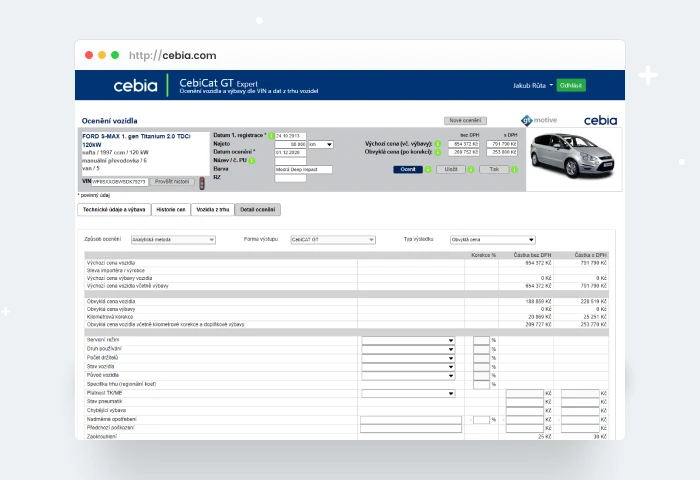Click the Obvyklá cena s DPH value field
The height and width of the screenshot is (480, 700).
click(502, 152)
